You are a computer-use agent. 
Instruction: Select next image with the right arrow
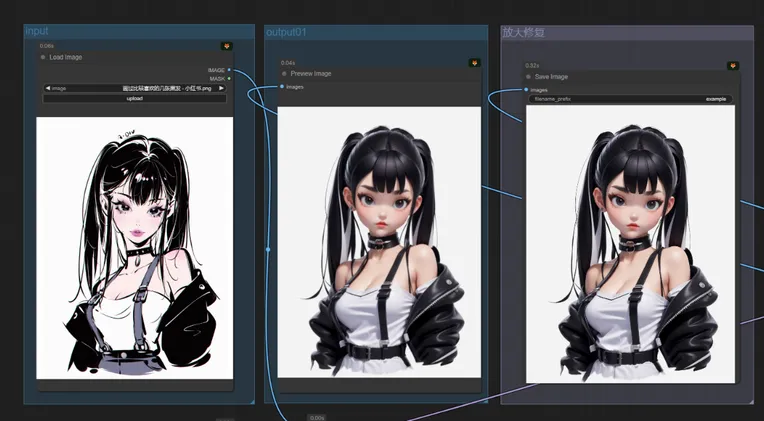221,88
